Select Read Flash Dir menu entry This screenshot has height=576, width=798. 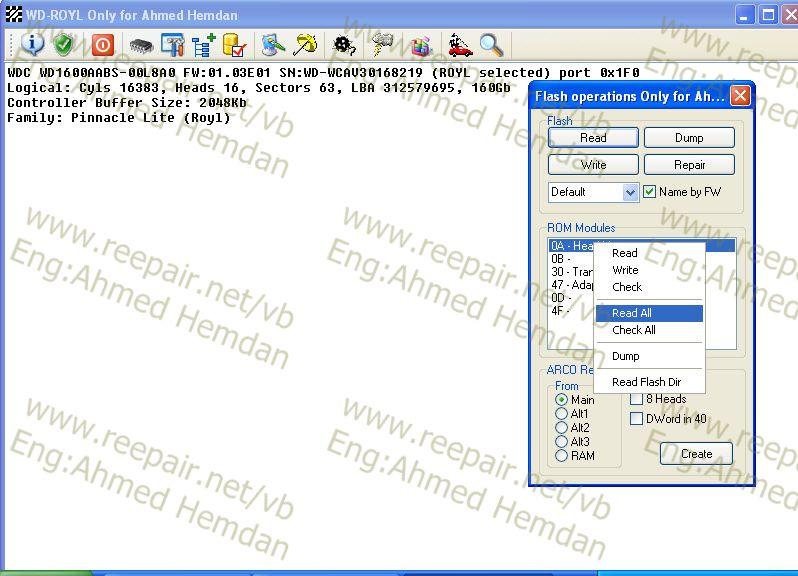pos(646,382)
